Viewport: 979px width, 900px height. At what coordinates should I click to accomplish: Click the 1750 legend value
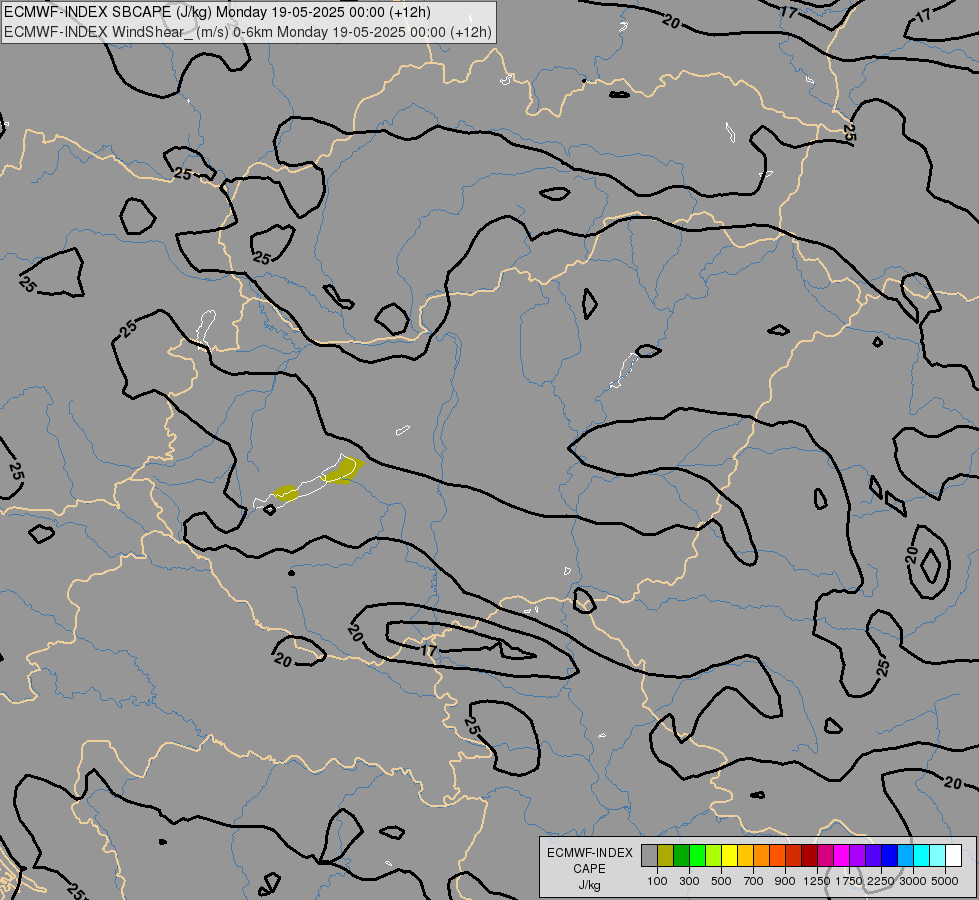[x=849, y=881]
